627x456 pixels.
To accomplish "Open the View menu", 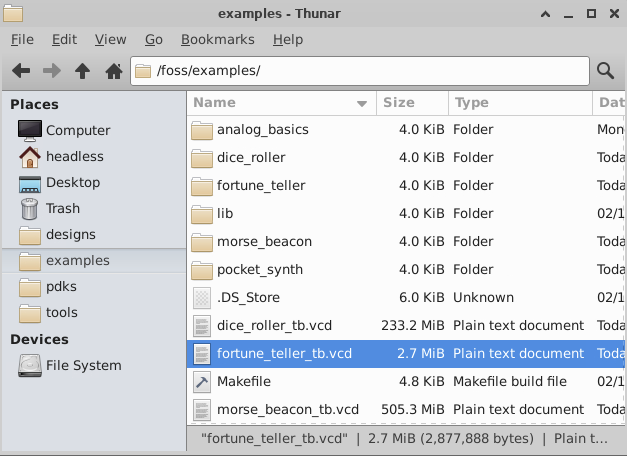I will pos(110,40).
